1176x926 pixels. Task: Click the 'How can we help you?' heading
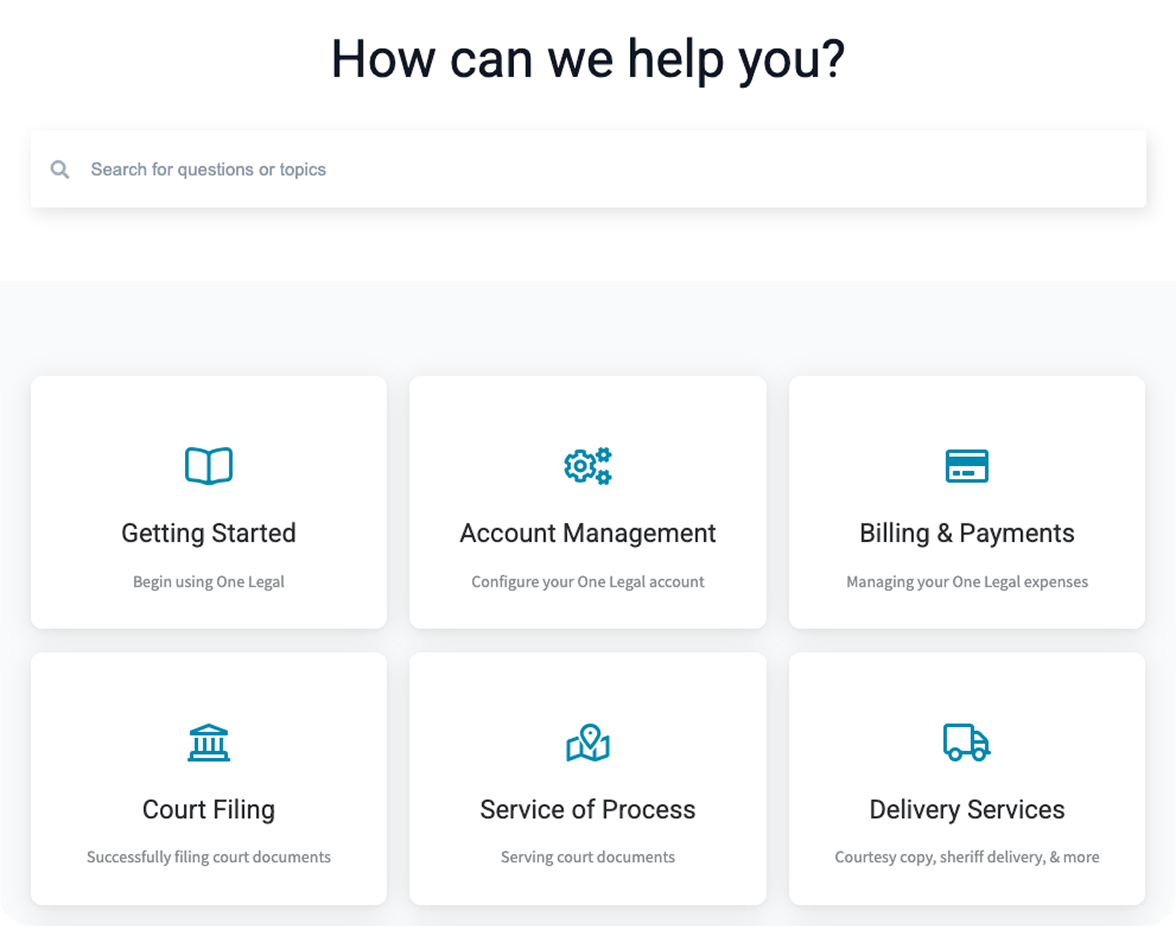[x=588, y=59]
